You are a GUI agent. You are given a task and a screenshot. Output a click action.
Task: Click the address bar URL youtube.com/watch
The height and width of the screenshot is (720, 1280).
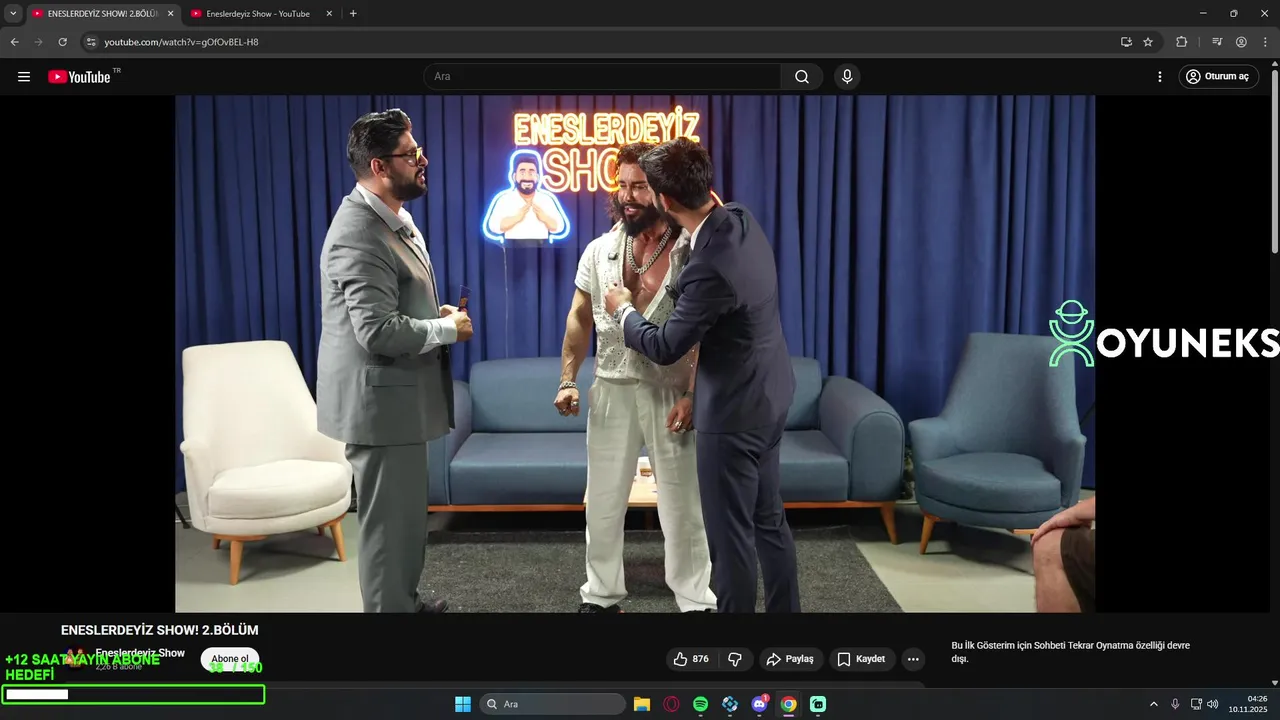(181, 42)
